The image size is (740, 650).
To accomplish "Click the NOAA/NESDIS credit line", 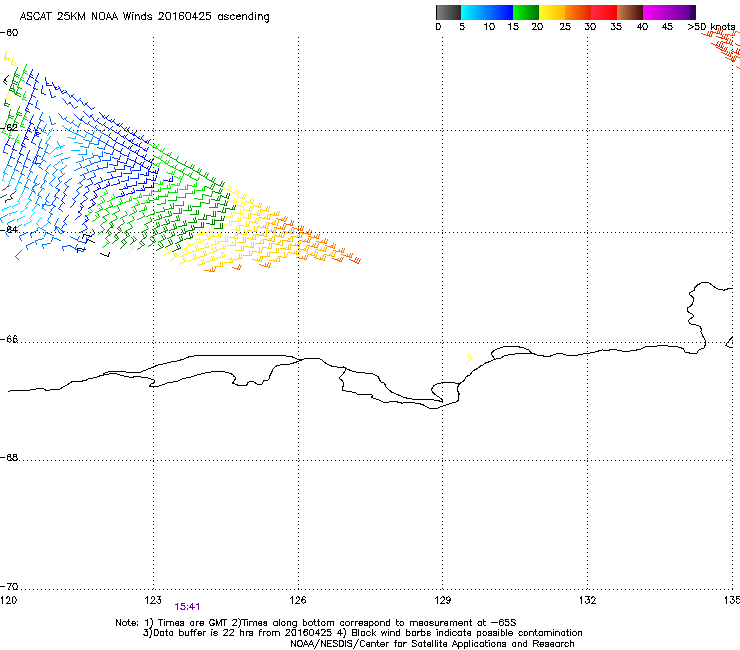I will [x=432, y=644].
